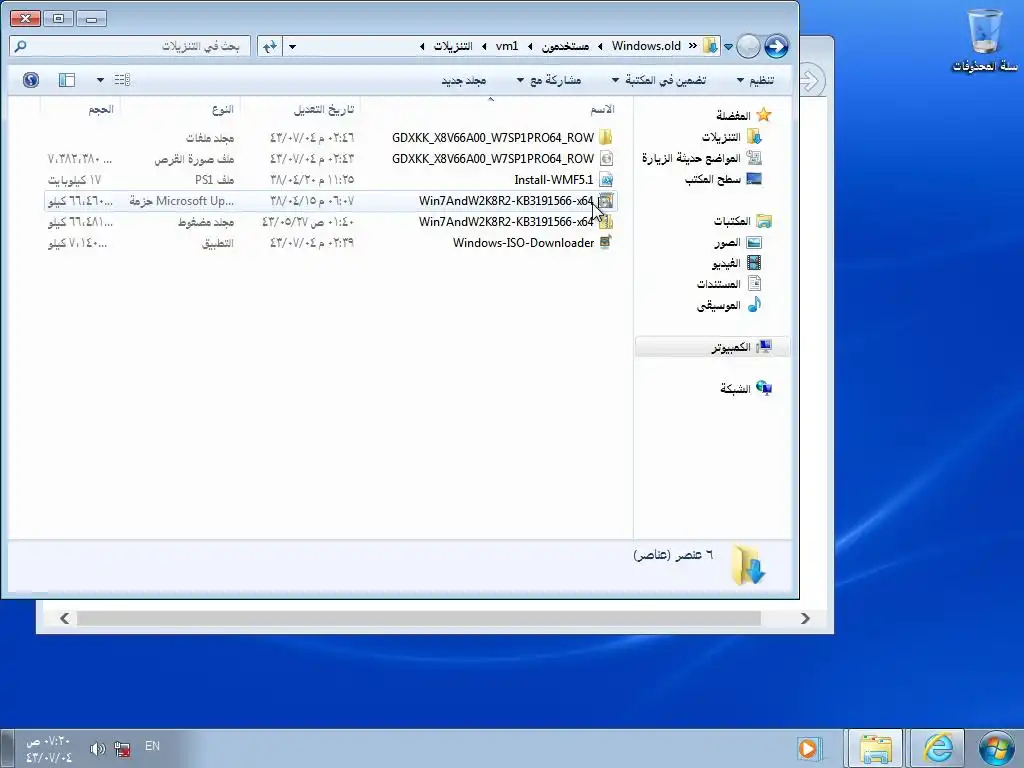Image resolution: width=1024 pixels, height=768 pixels.
Task: Select the Install-WMF5.1 file name
Action: (554, 180)
